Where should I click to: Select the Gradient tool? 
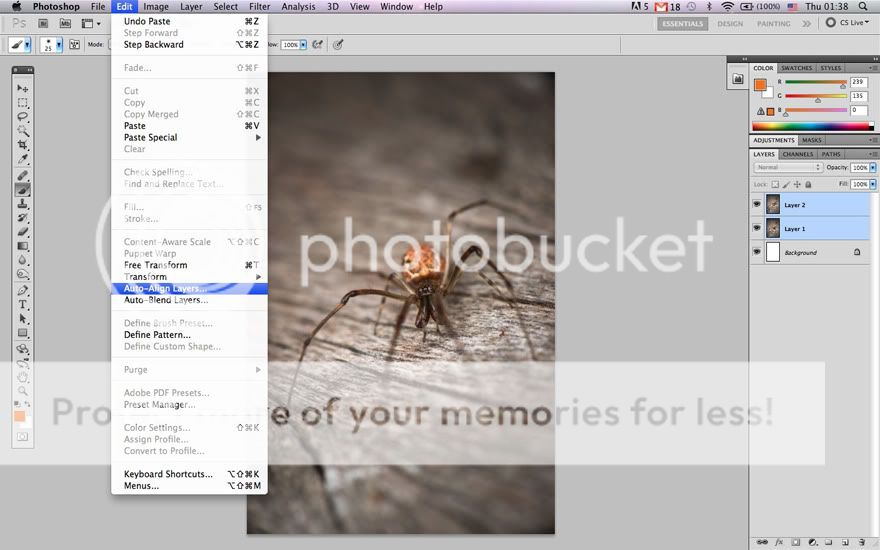(x=22, y=246)
